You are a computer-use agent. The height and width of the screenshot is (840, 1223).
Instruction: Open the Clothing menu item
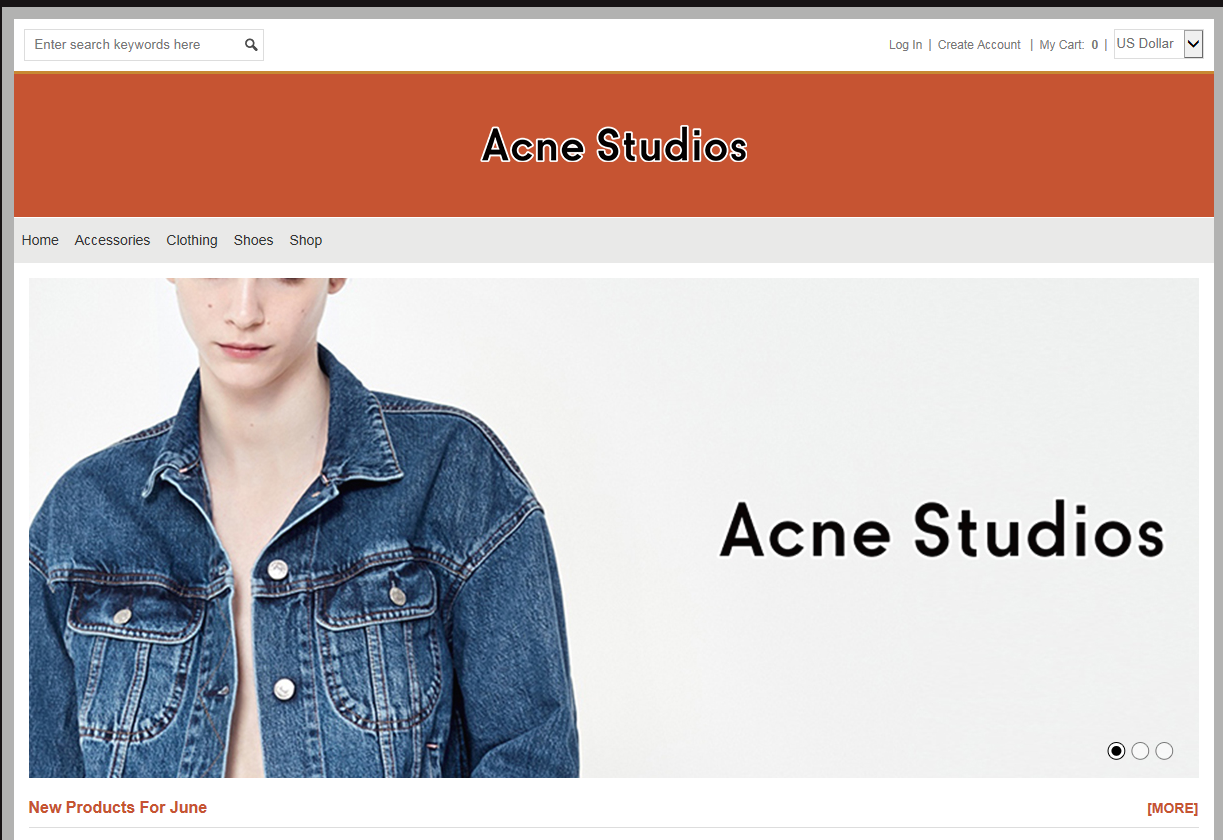(x=192, y=240)
